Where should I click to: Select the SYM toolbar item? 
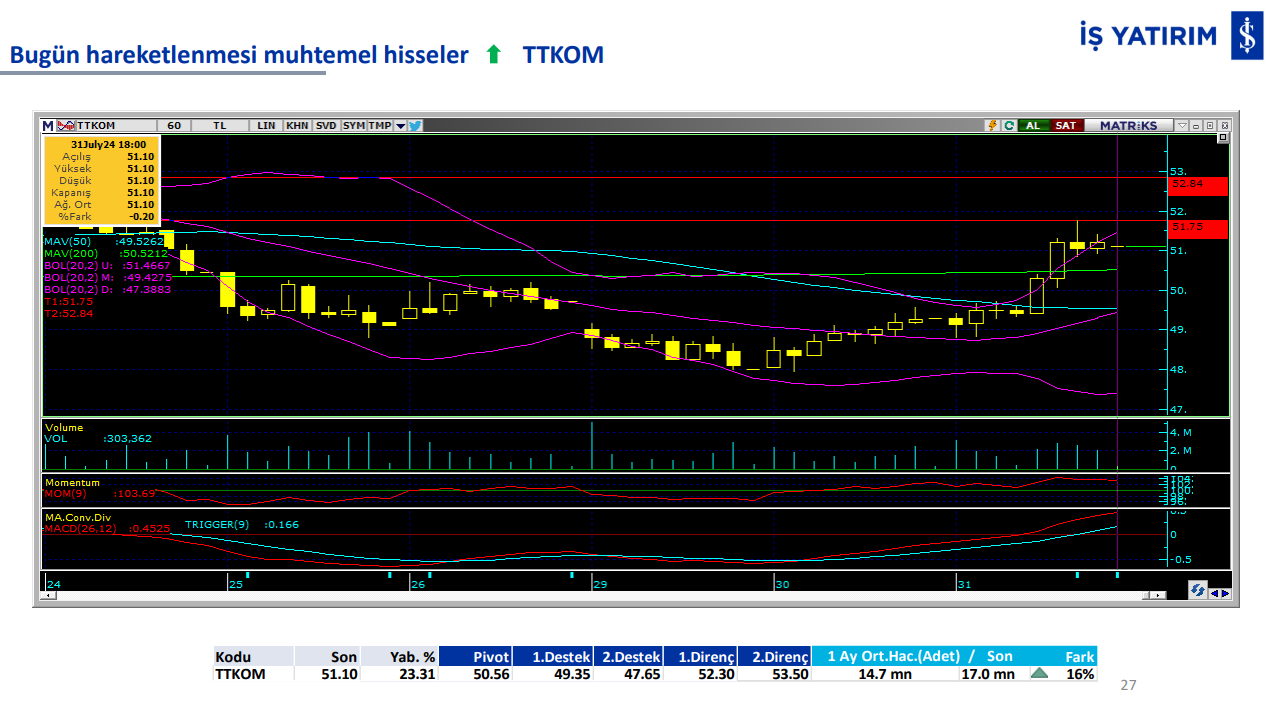[x=354, y=126]
